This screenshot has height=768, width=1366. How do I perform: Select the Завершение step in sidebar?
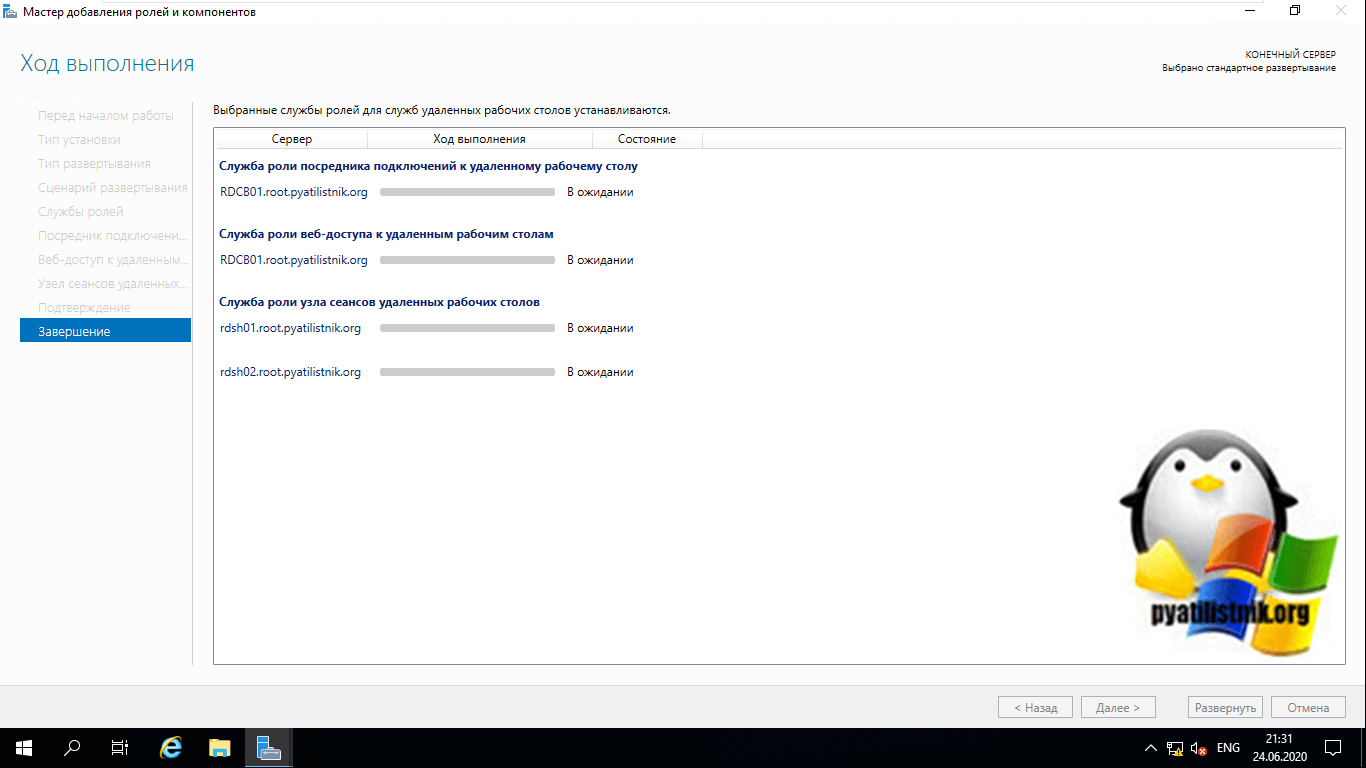click(105, 331)
